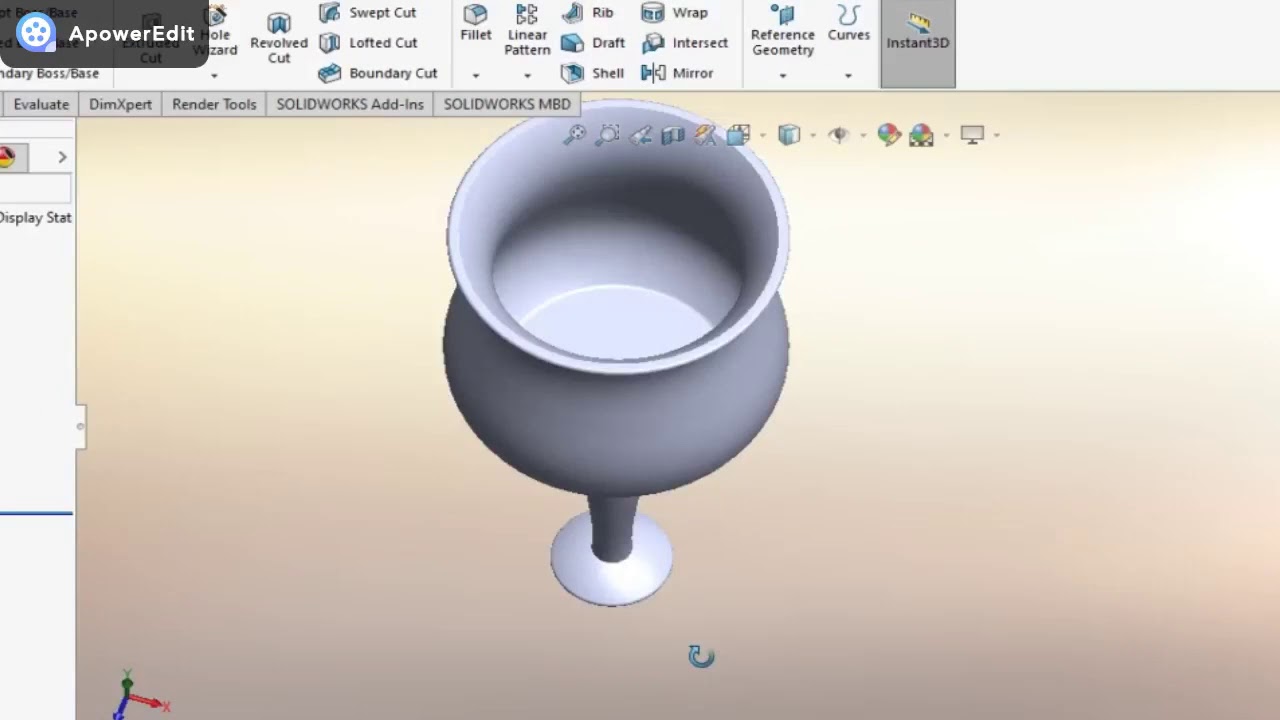Select the Rib feature tool
The image size is (1280, 720).
tap(588, 13)
